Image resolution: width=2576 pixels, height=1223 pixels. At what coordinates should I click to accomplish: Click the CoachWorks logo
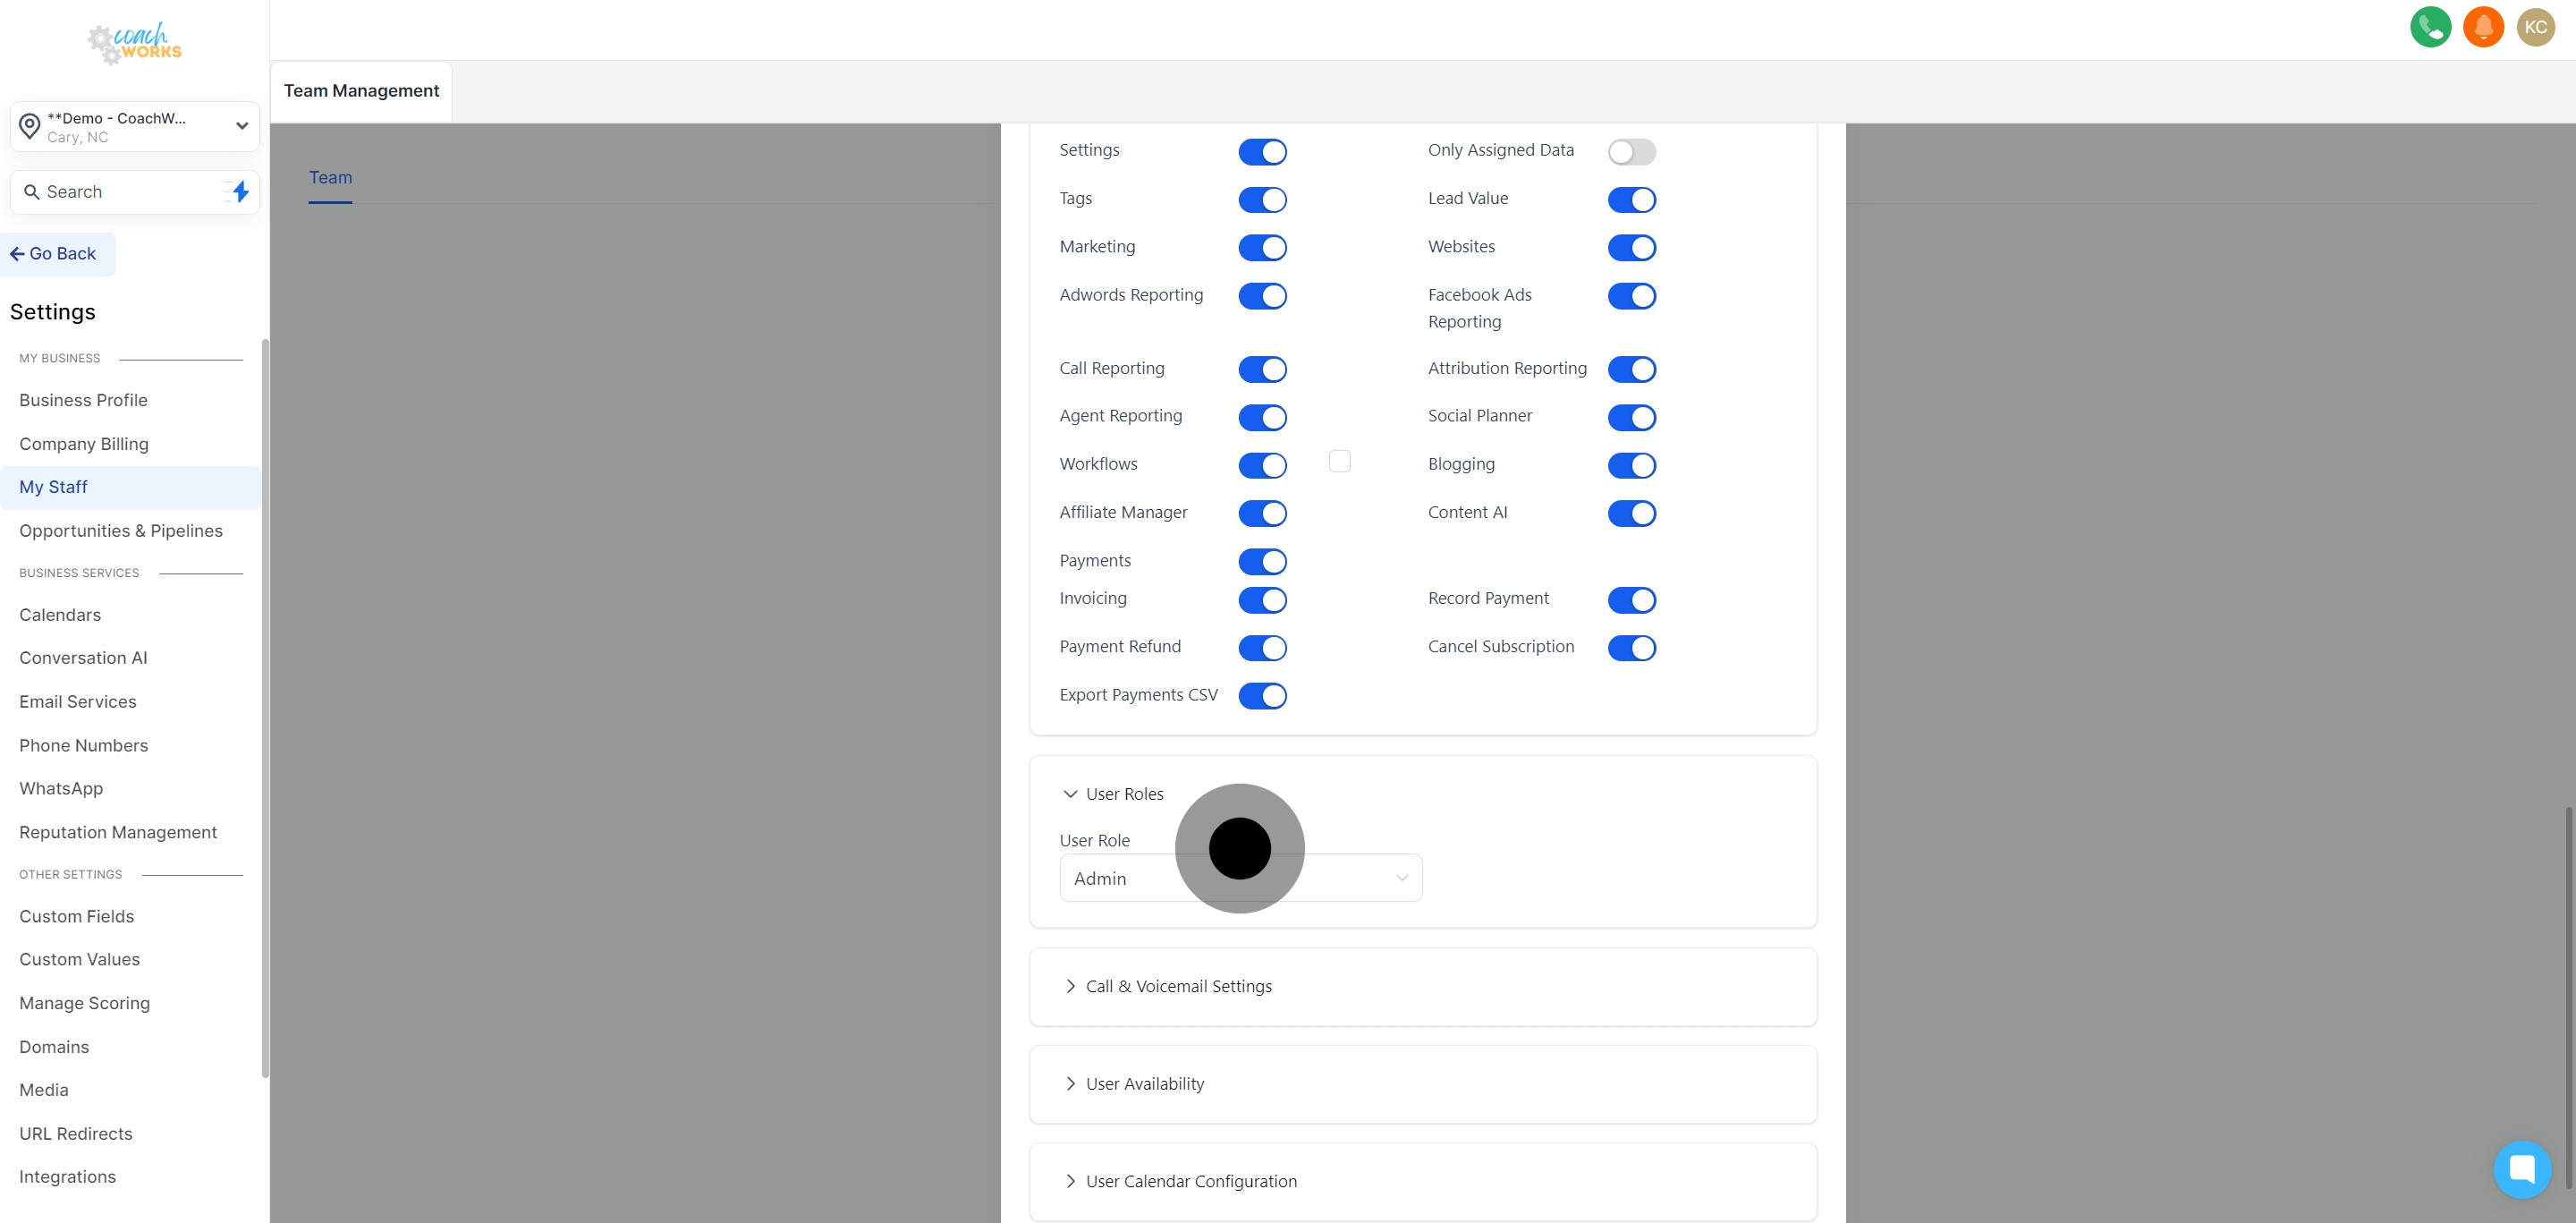[133, 43]
